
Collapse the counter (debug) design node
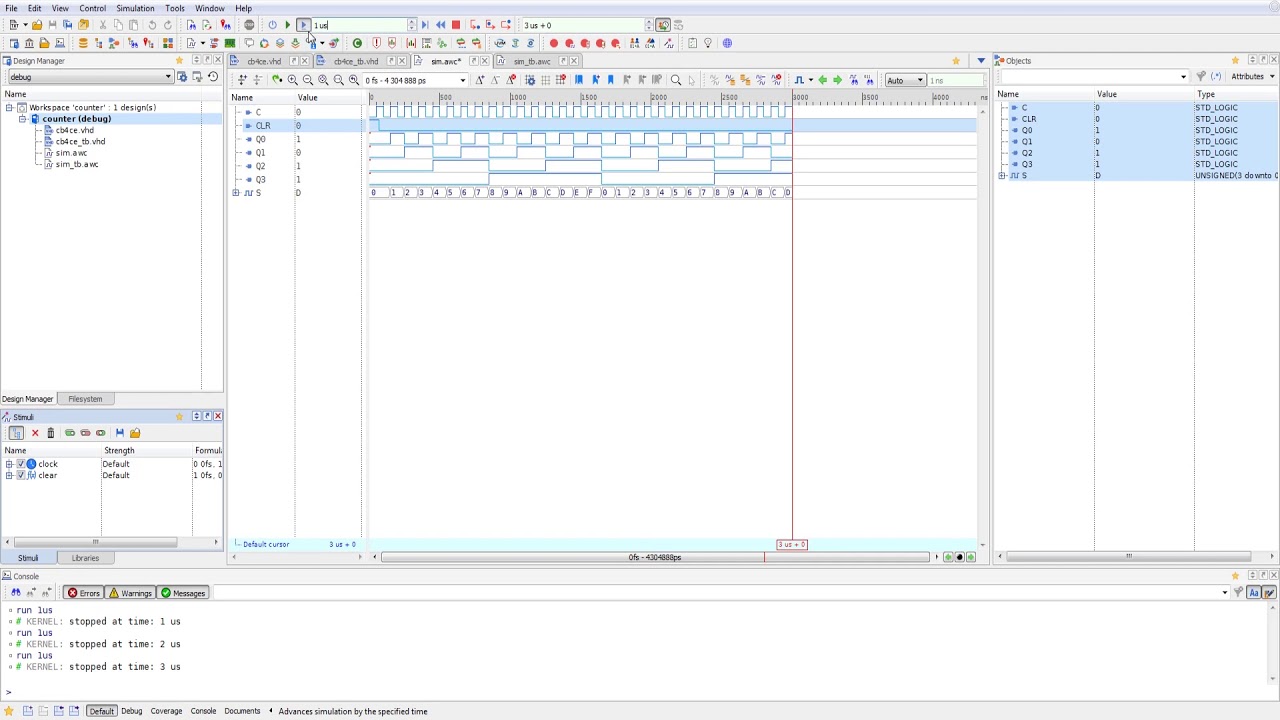pyautogui.click(x=22, y=119)
